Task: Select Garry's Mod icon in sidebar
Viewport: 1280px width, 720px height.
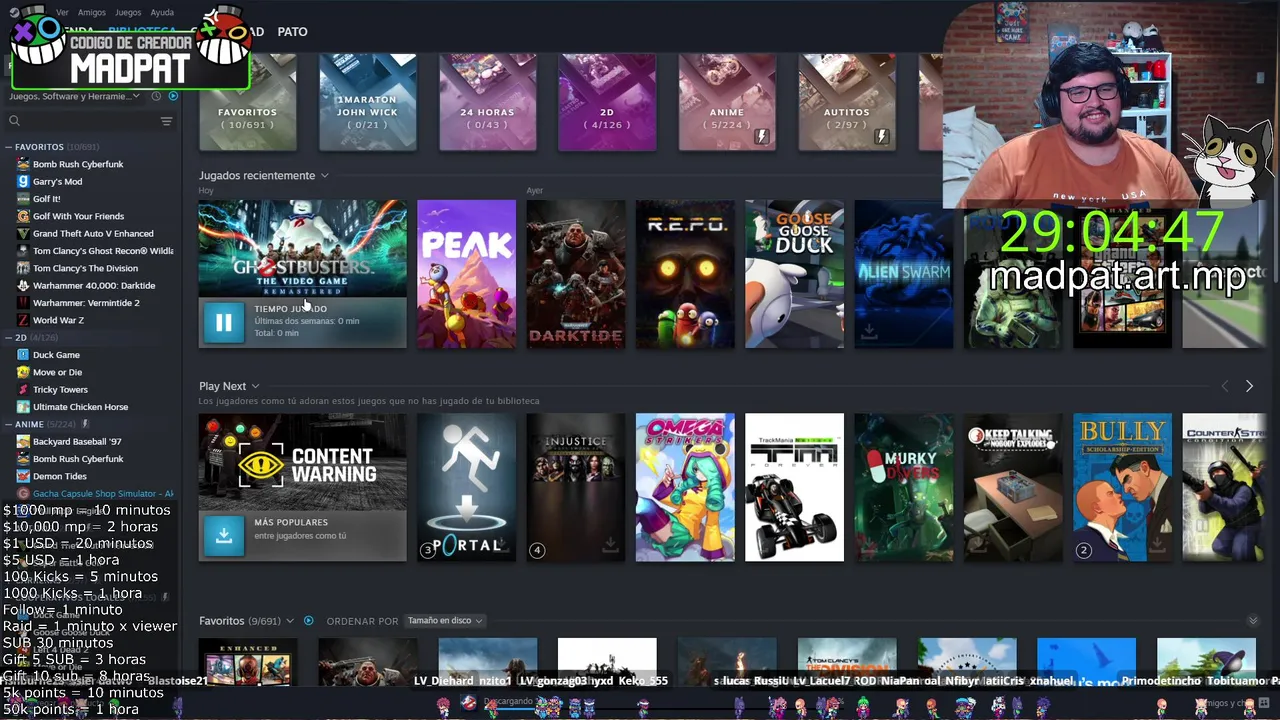Action: 23,181
